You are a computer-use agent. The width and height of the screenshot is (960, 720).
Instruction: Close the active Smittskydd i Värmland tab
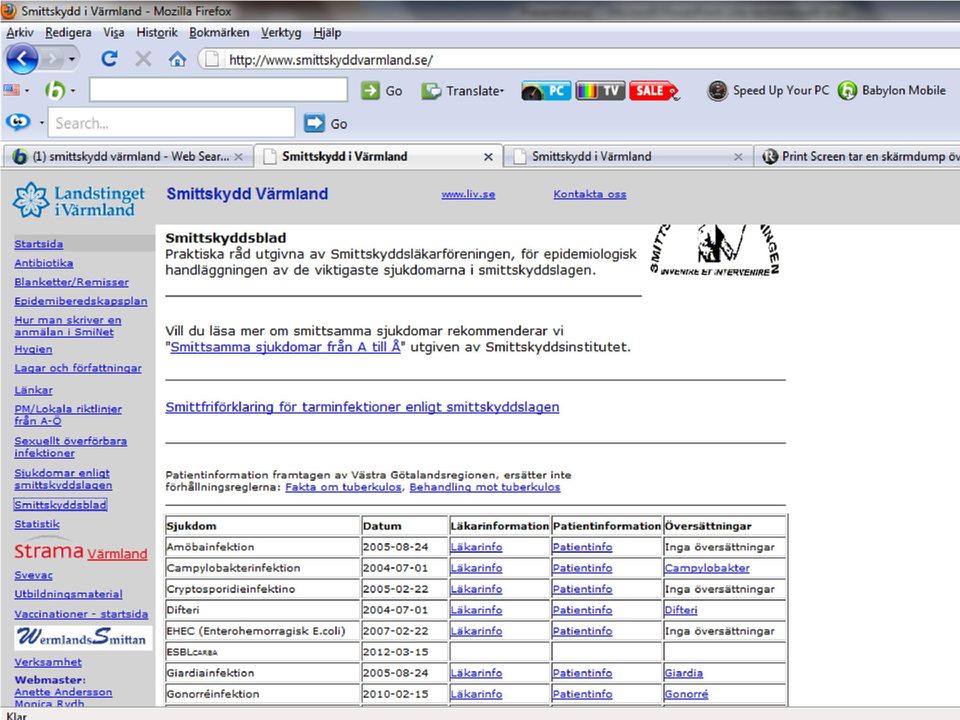[488, 157]
